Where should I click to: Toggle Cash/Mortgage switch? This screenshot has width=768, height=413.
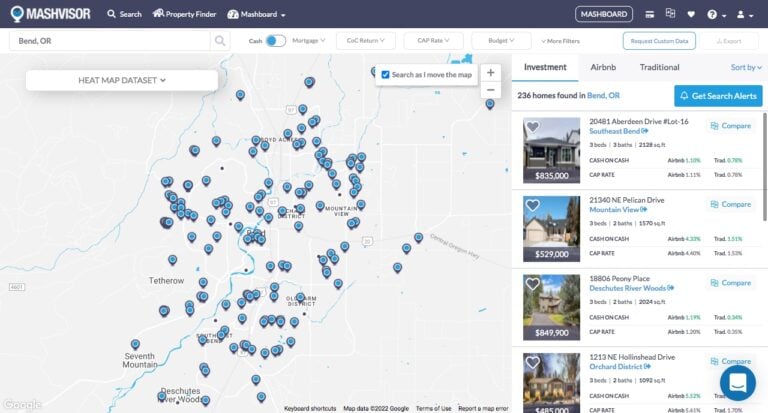click(x=275, y=41)
